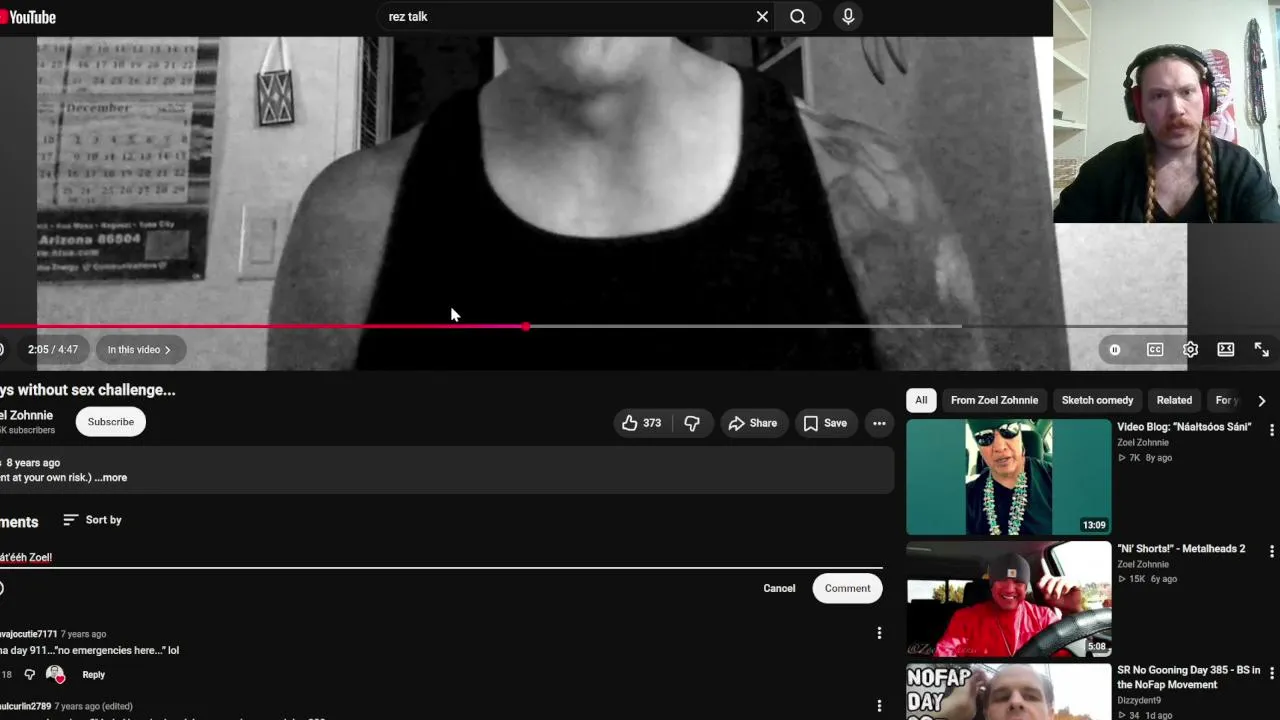Click the magnifier search button
This screenshot has height=720, width=1280.
tap(798, 17)
